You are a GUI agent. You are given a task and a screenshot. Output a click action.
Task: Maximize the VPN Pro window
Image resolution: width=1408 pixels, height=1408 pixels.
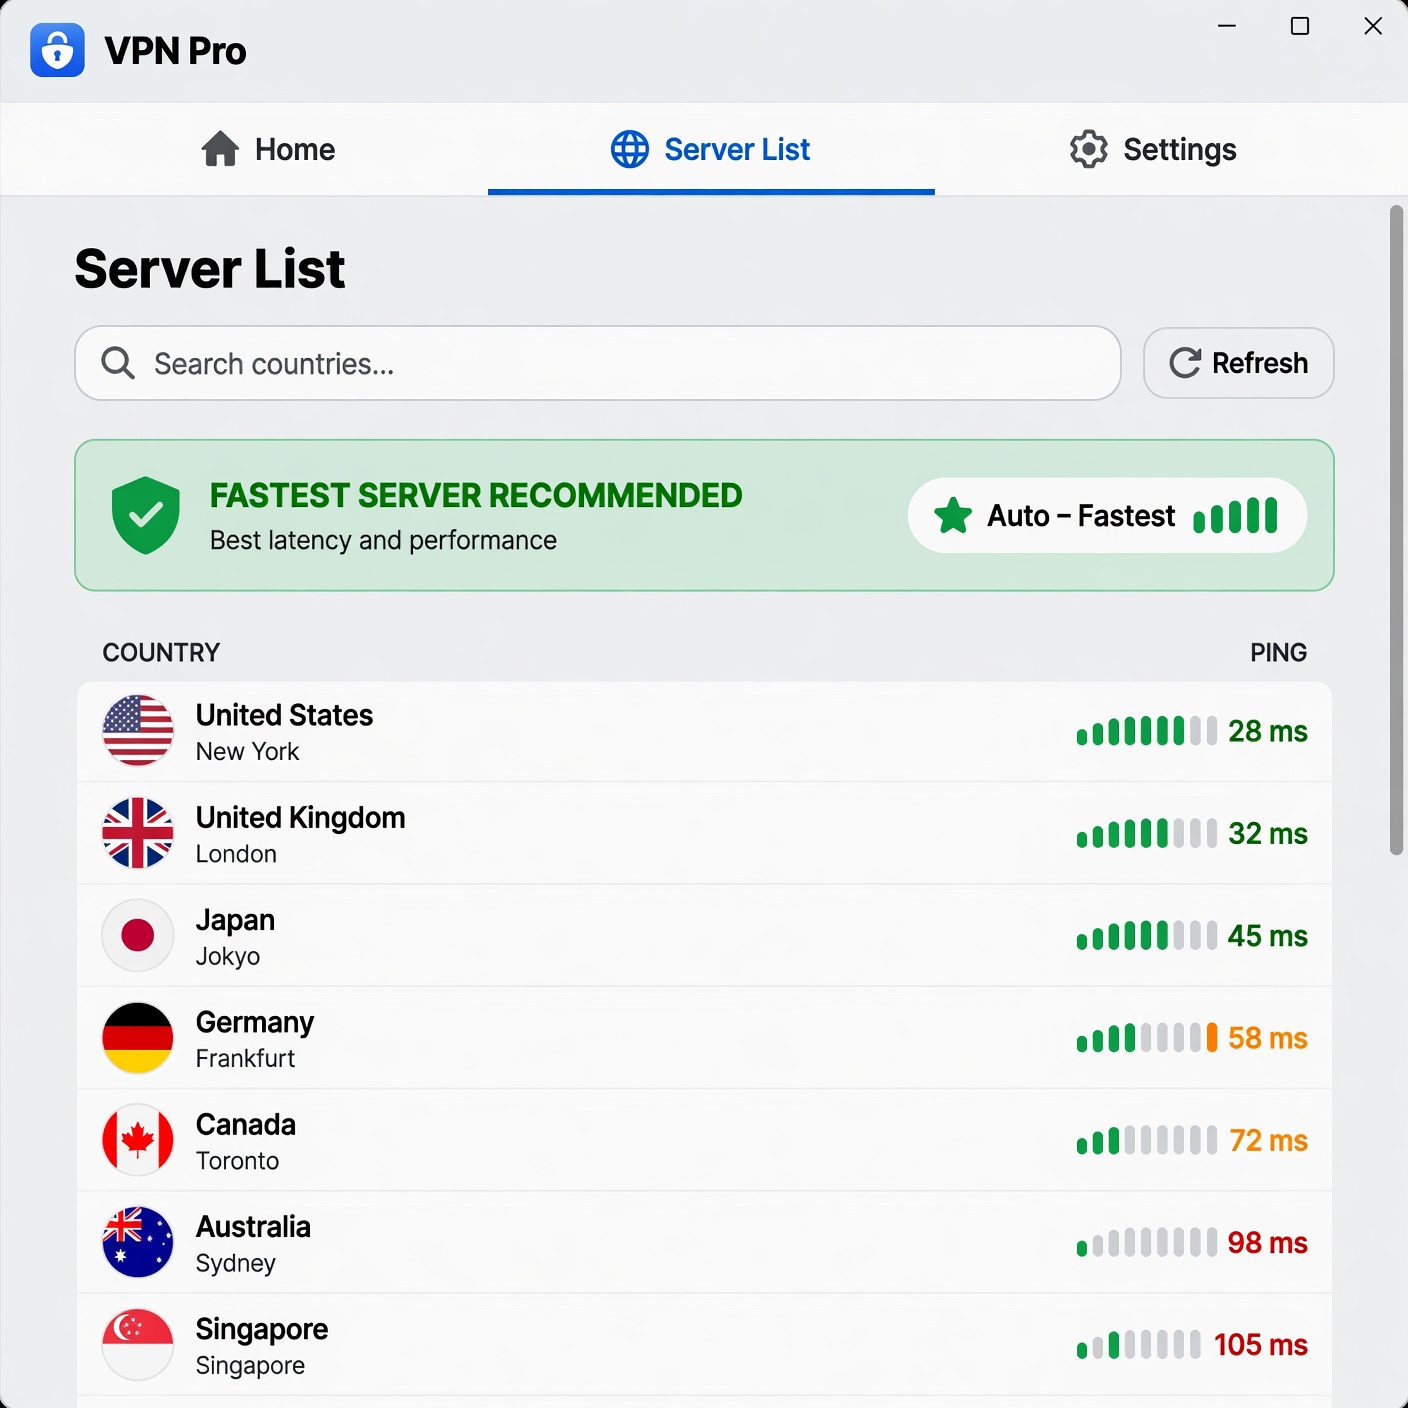(x=1300, y=26)
